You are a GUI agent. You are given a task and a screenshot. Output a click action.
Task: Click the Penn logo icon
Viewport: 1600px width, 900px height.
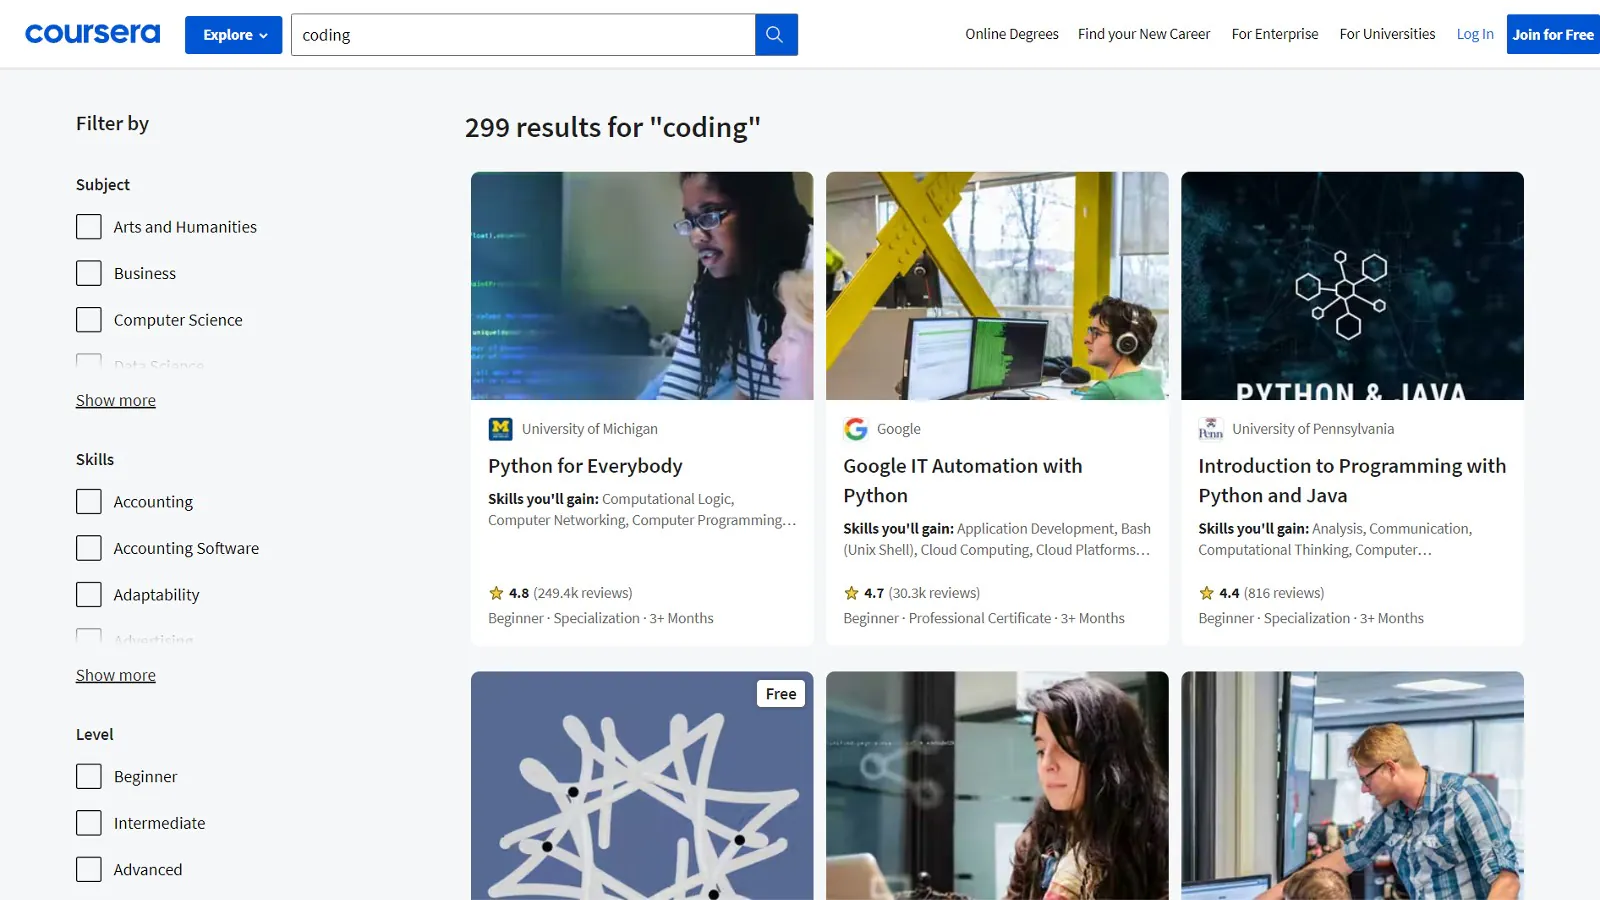[1210, 429]
